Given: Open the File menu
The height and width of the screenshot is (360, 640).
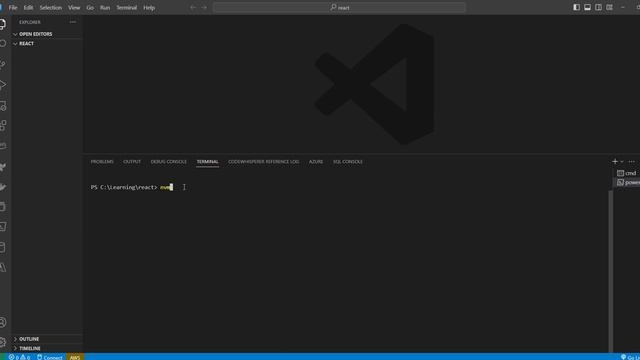Looking at the screenshot, I should pos(13,7).
